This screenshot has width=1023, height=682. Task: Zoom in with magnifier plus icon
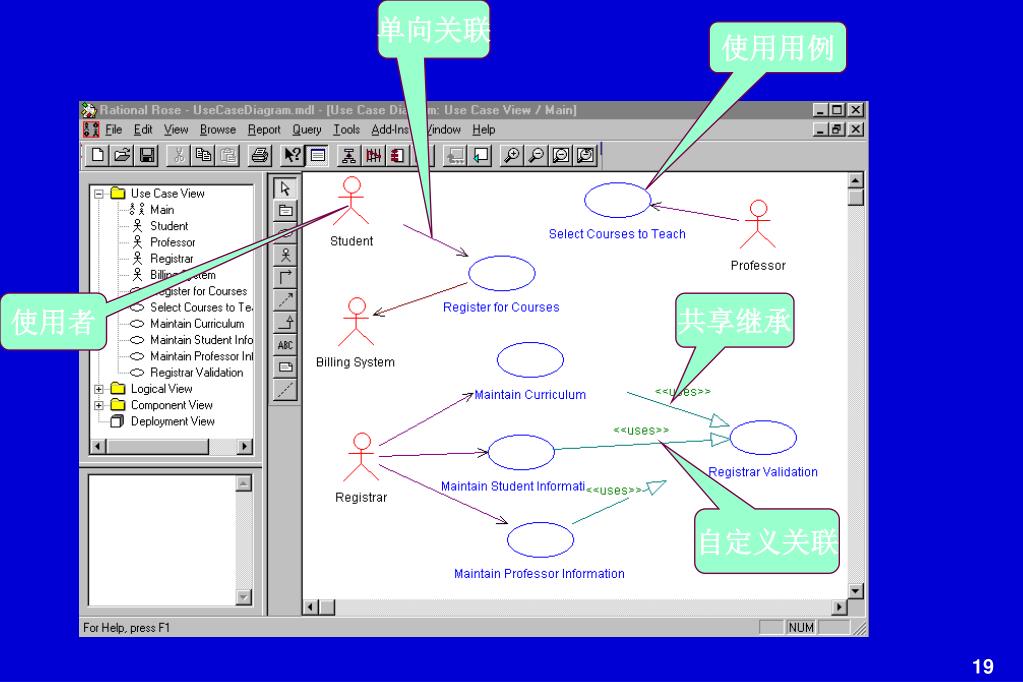512,155
